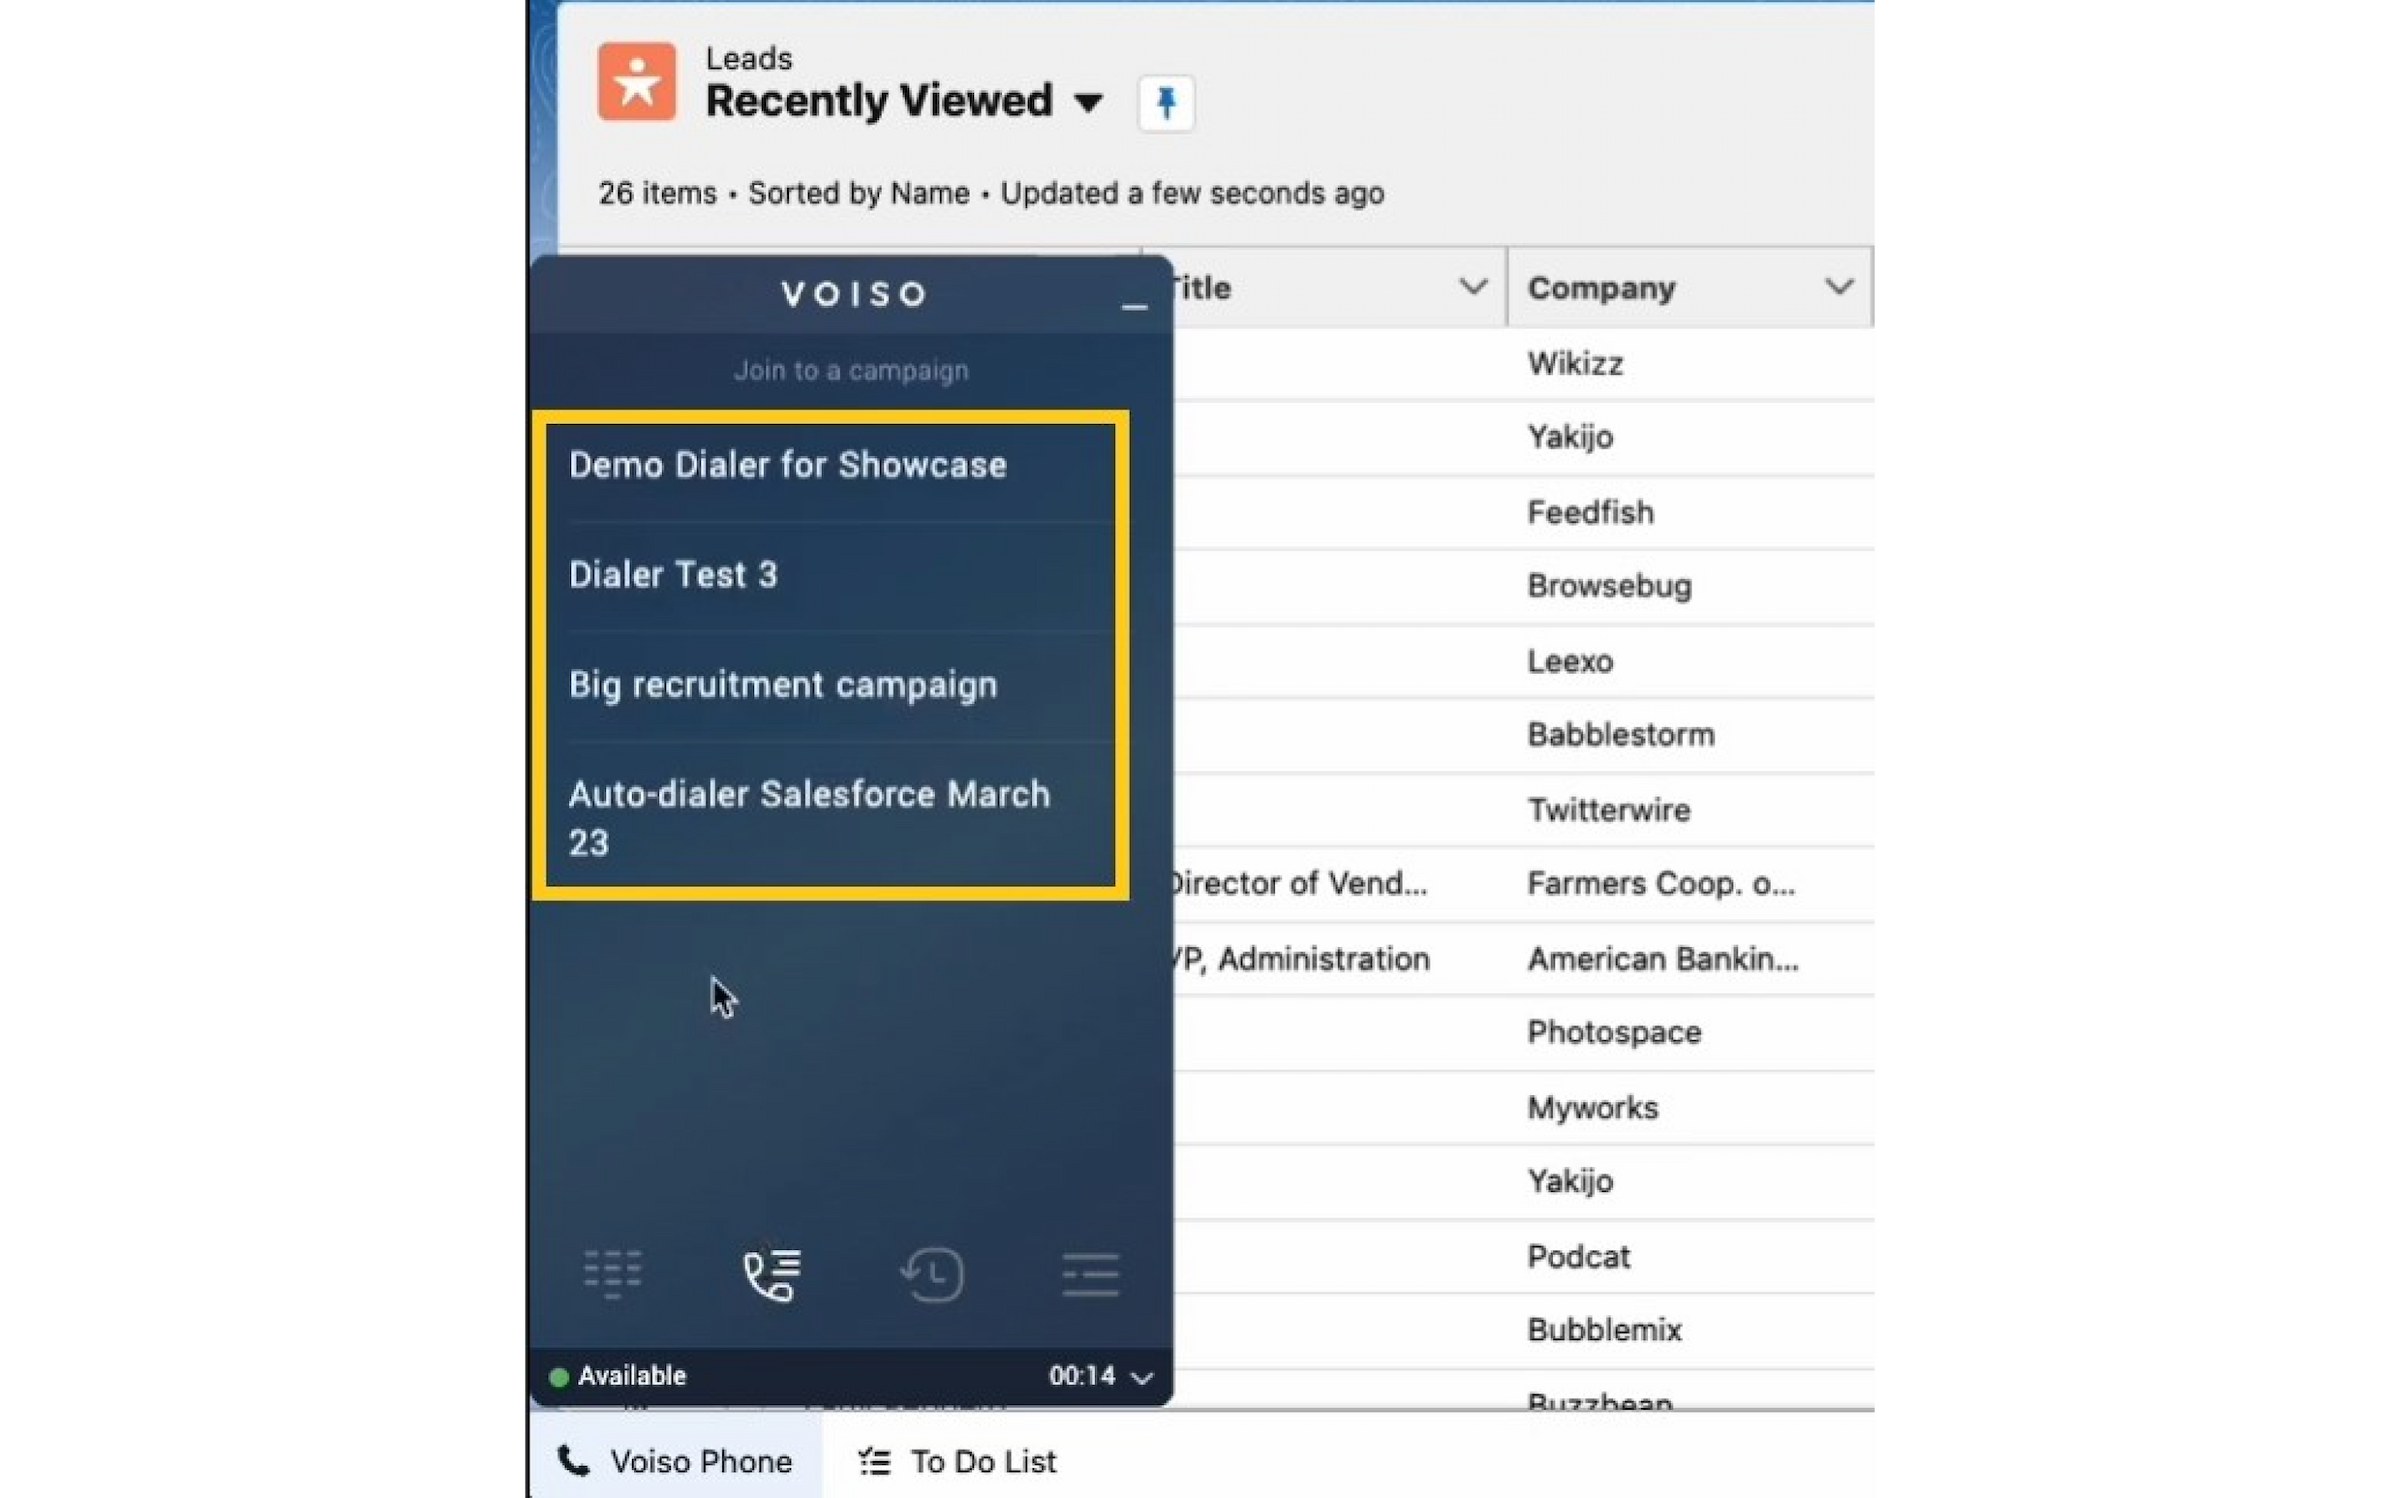Click the 00:14 status timer

(1081, 1376)
